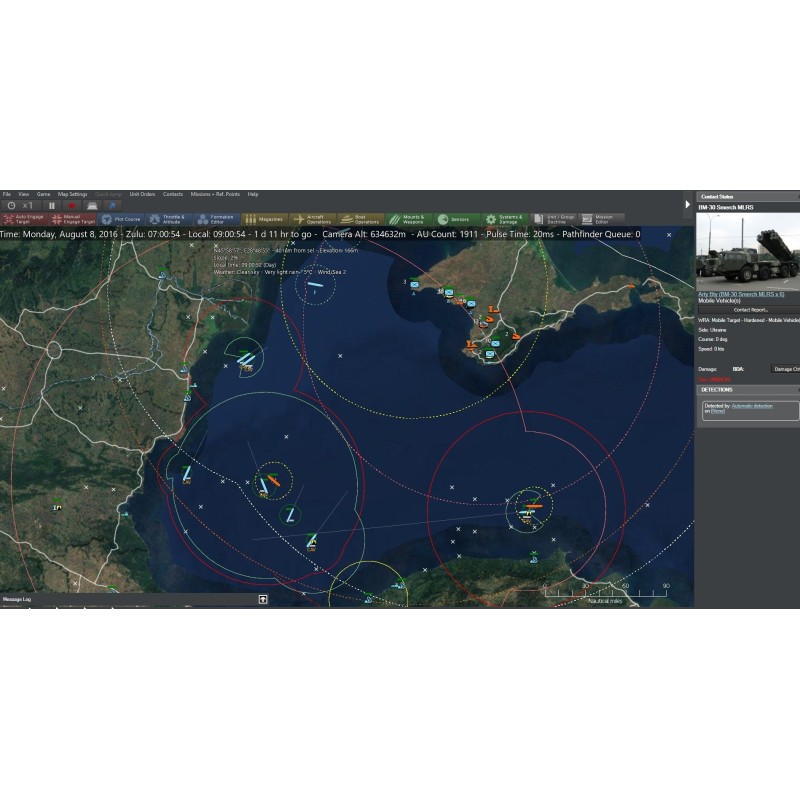This screenshot has width=800, height=800.
Task: Open the Sensors window
Action: click(454, 219)
